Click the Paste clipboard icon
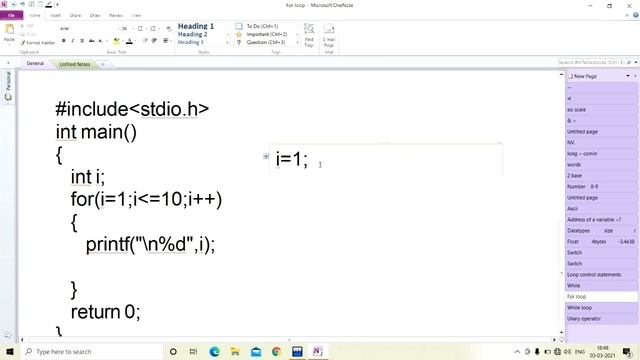Viewport: 640px width, 360px height. coord(9,29)
